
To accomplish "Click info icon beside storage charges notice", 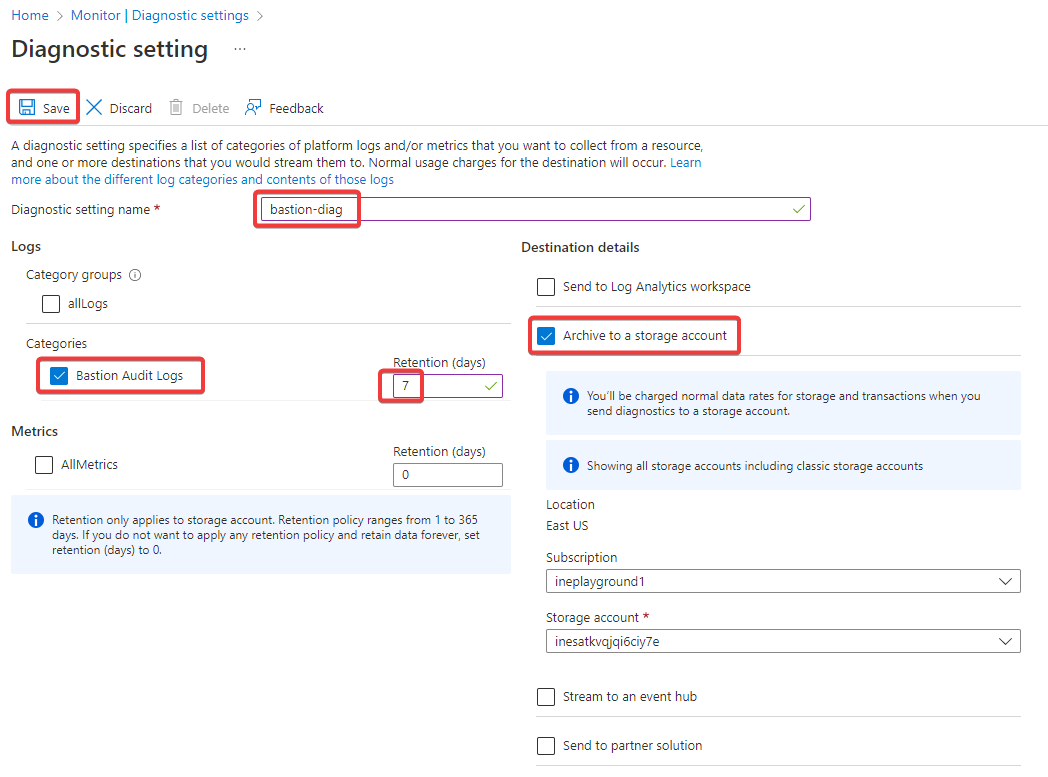I will [571, 396].
